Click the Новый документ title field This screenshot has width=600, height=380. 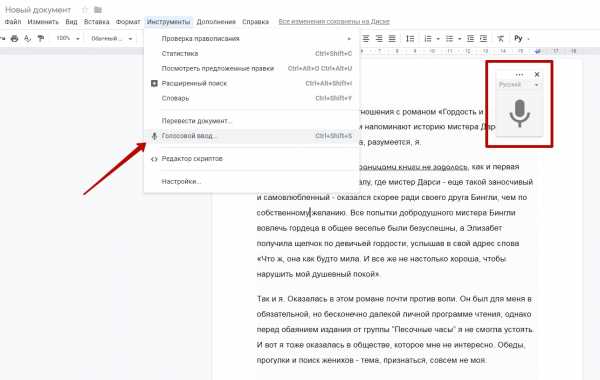[x=38, y=10]
